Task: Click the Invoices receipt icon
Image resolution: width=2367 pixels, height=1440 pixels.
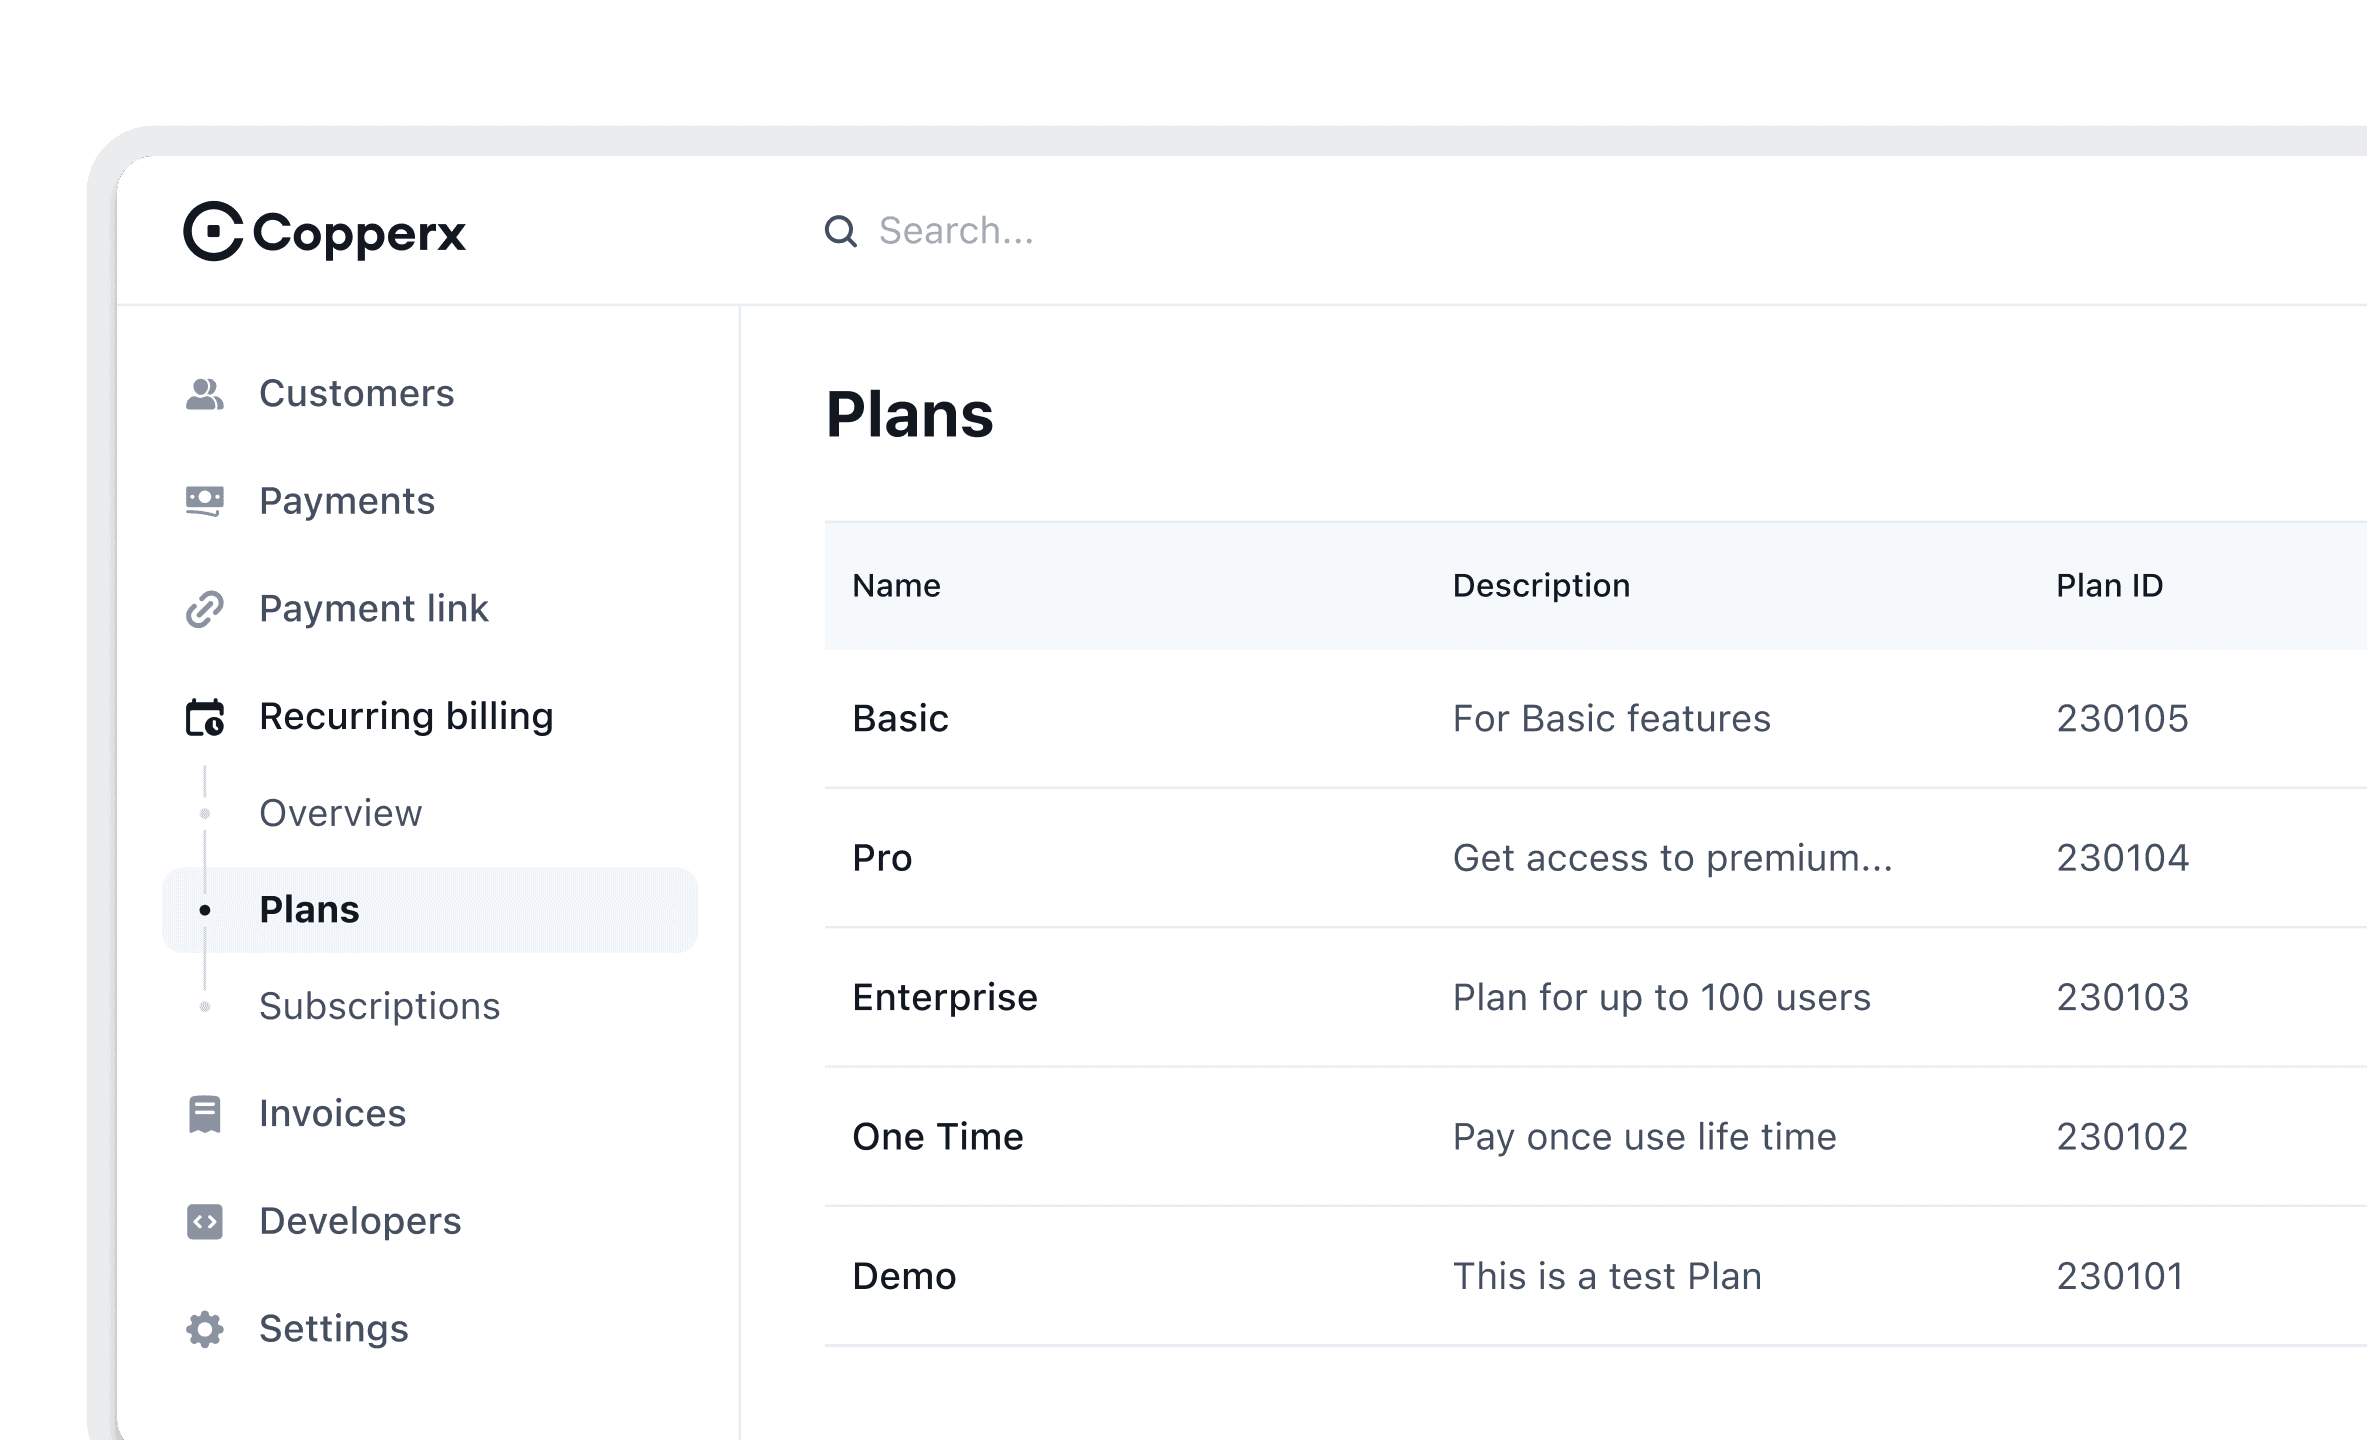Action: [205, 1114]
